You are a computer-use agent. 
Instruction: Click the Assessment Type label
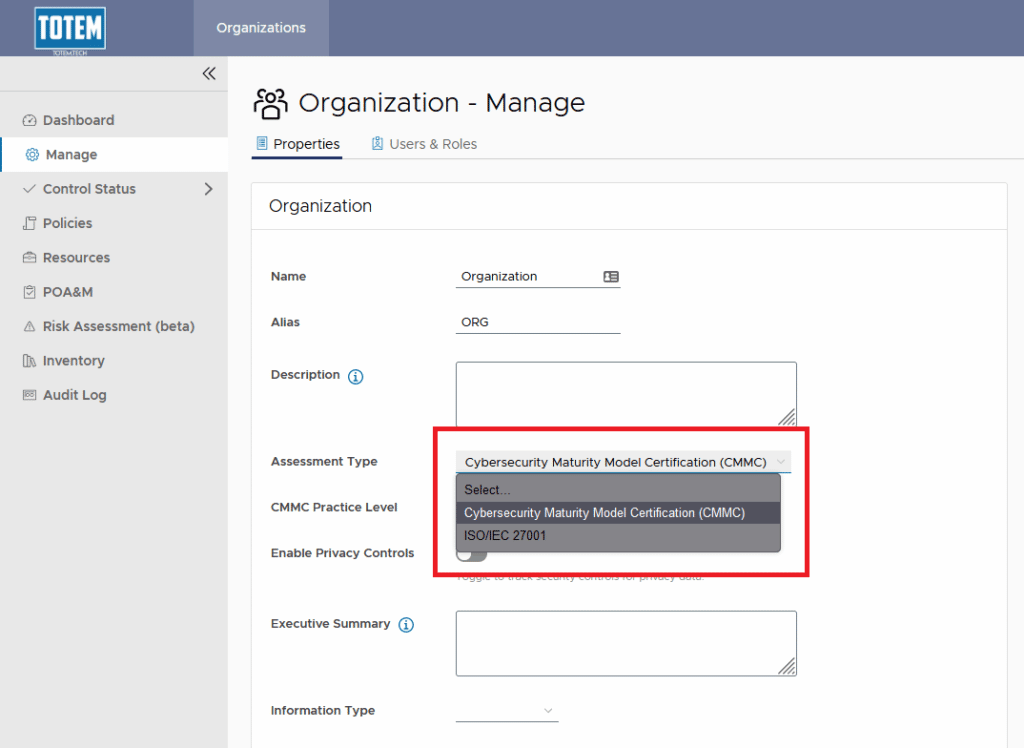pyautogui.click(x=324, y=461)
